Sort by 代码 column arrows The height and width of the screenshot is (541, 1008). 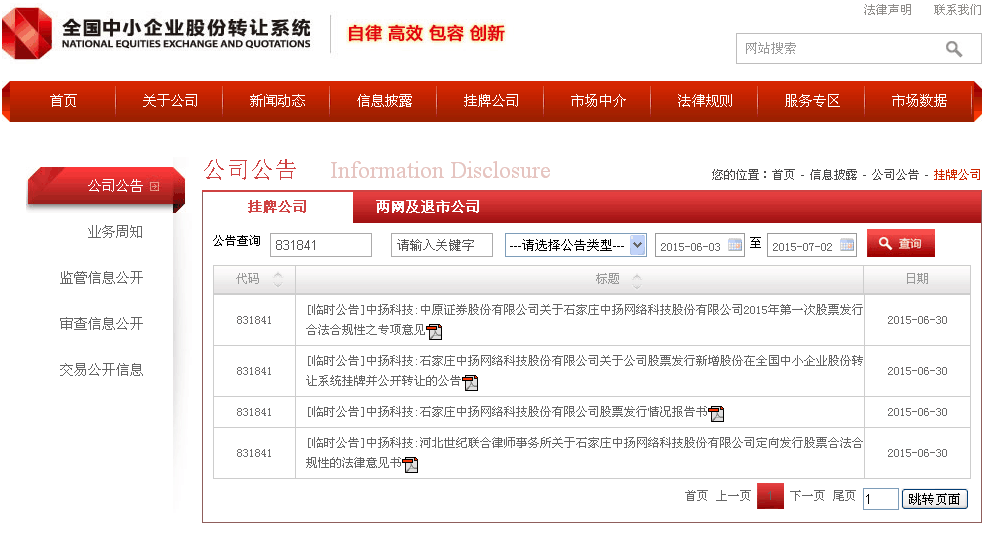coord(278,279)
